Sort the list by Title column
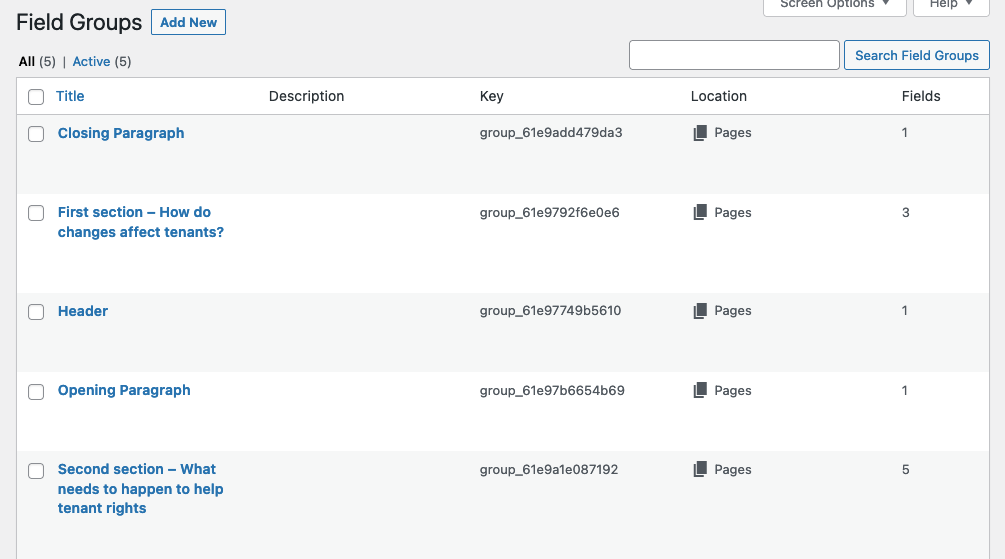This screenshot has height=559, width=1005. tap(70, 96)
